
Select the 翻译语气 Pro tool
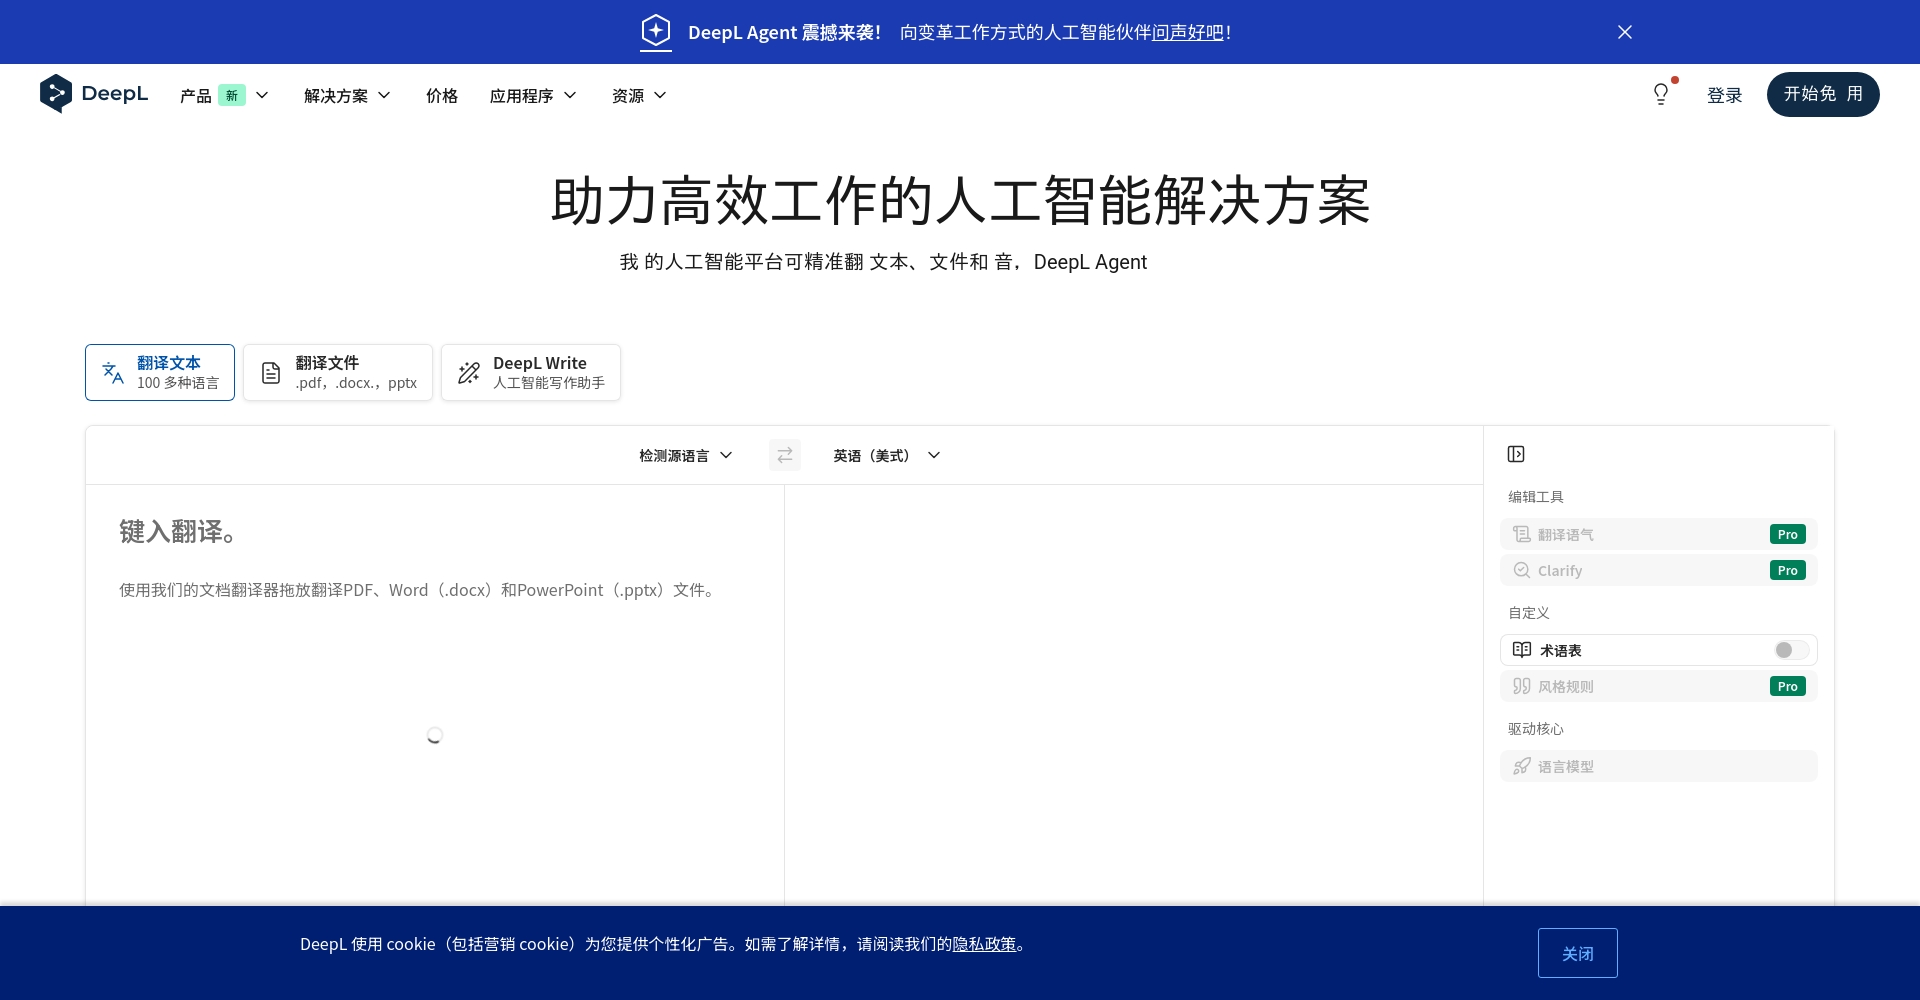point(1657,533)
